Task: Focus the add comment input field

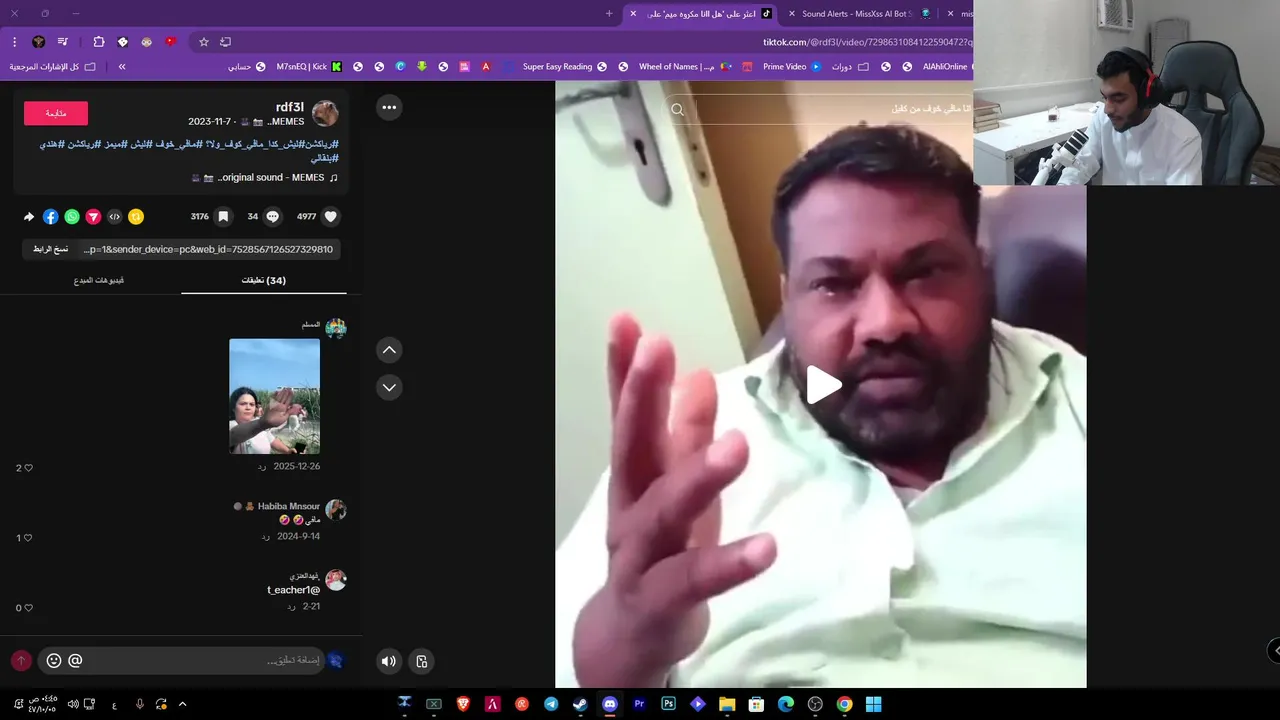Action: pyautogui.click(x=205, y=660)
